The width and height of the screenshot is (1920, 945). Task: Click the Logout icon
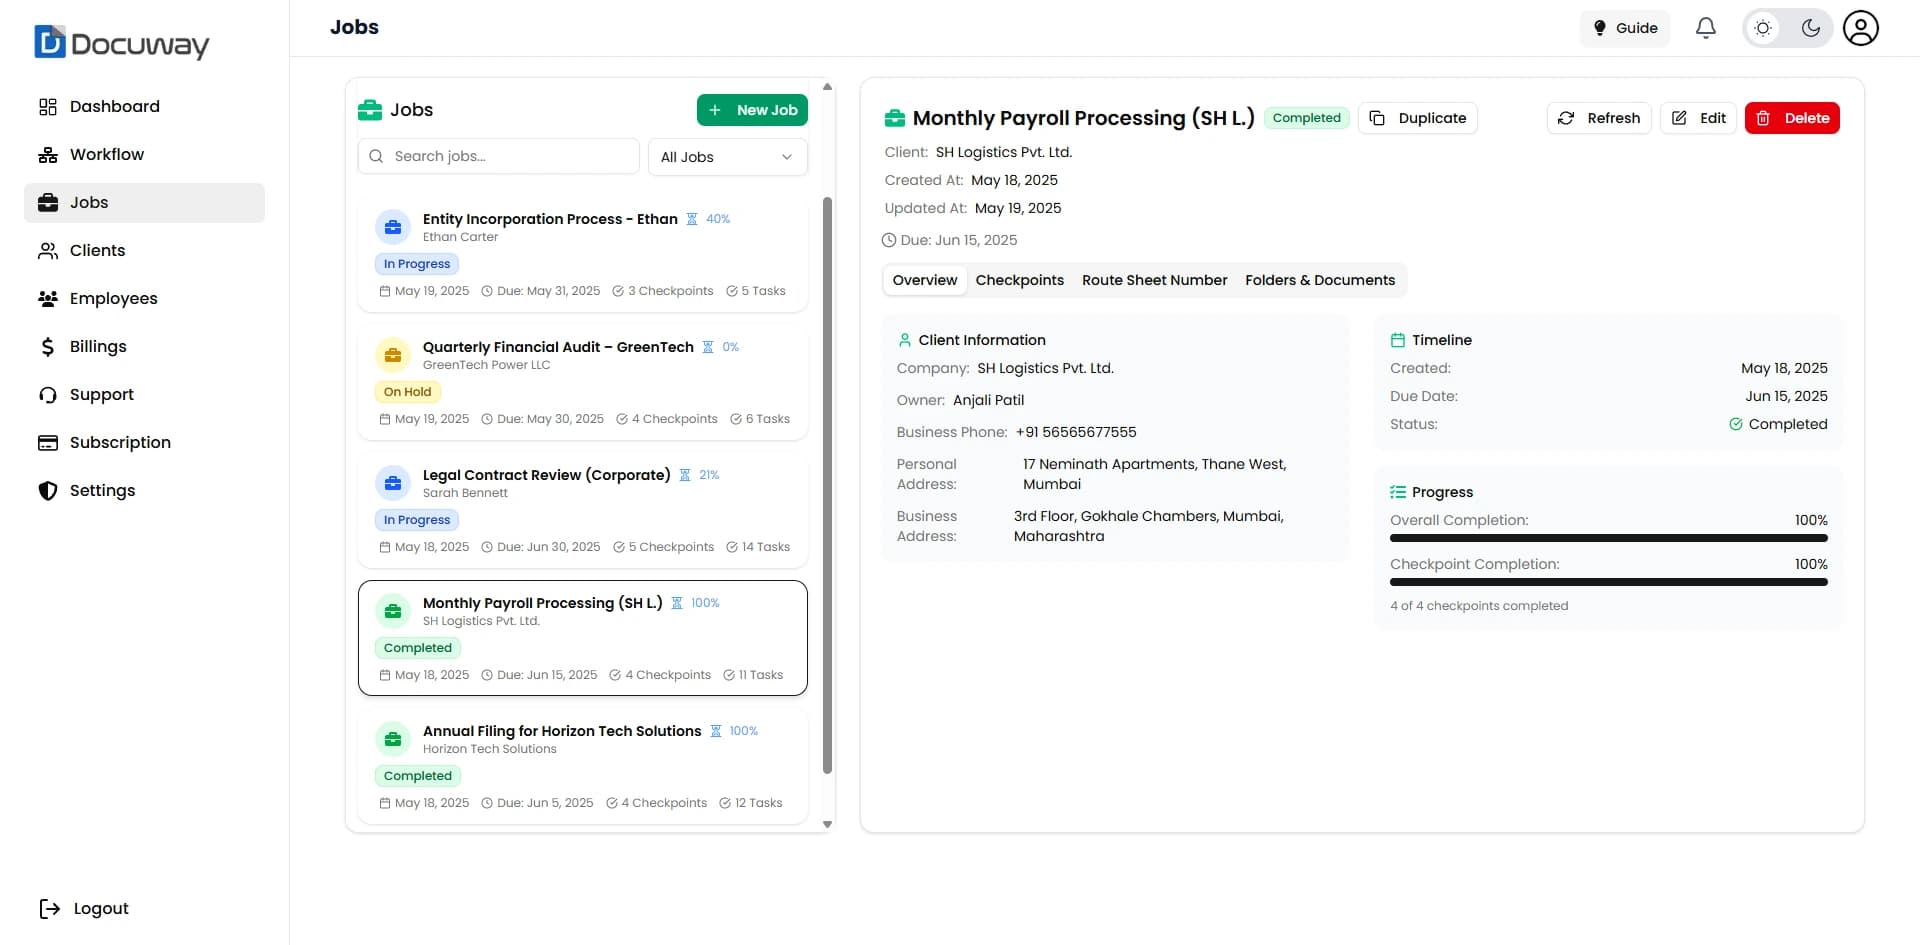point(49,908)
